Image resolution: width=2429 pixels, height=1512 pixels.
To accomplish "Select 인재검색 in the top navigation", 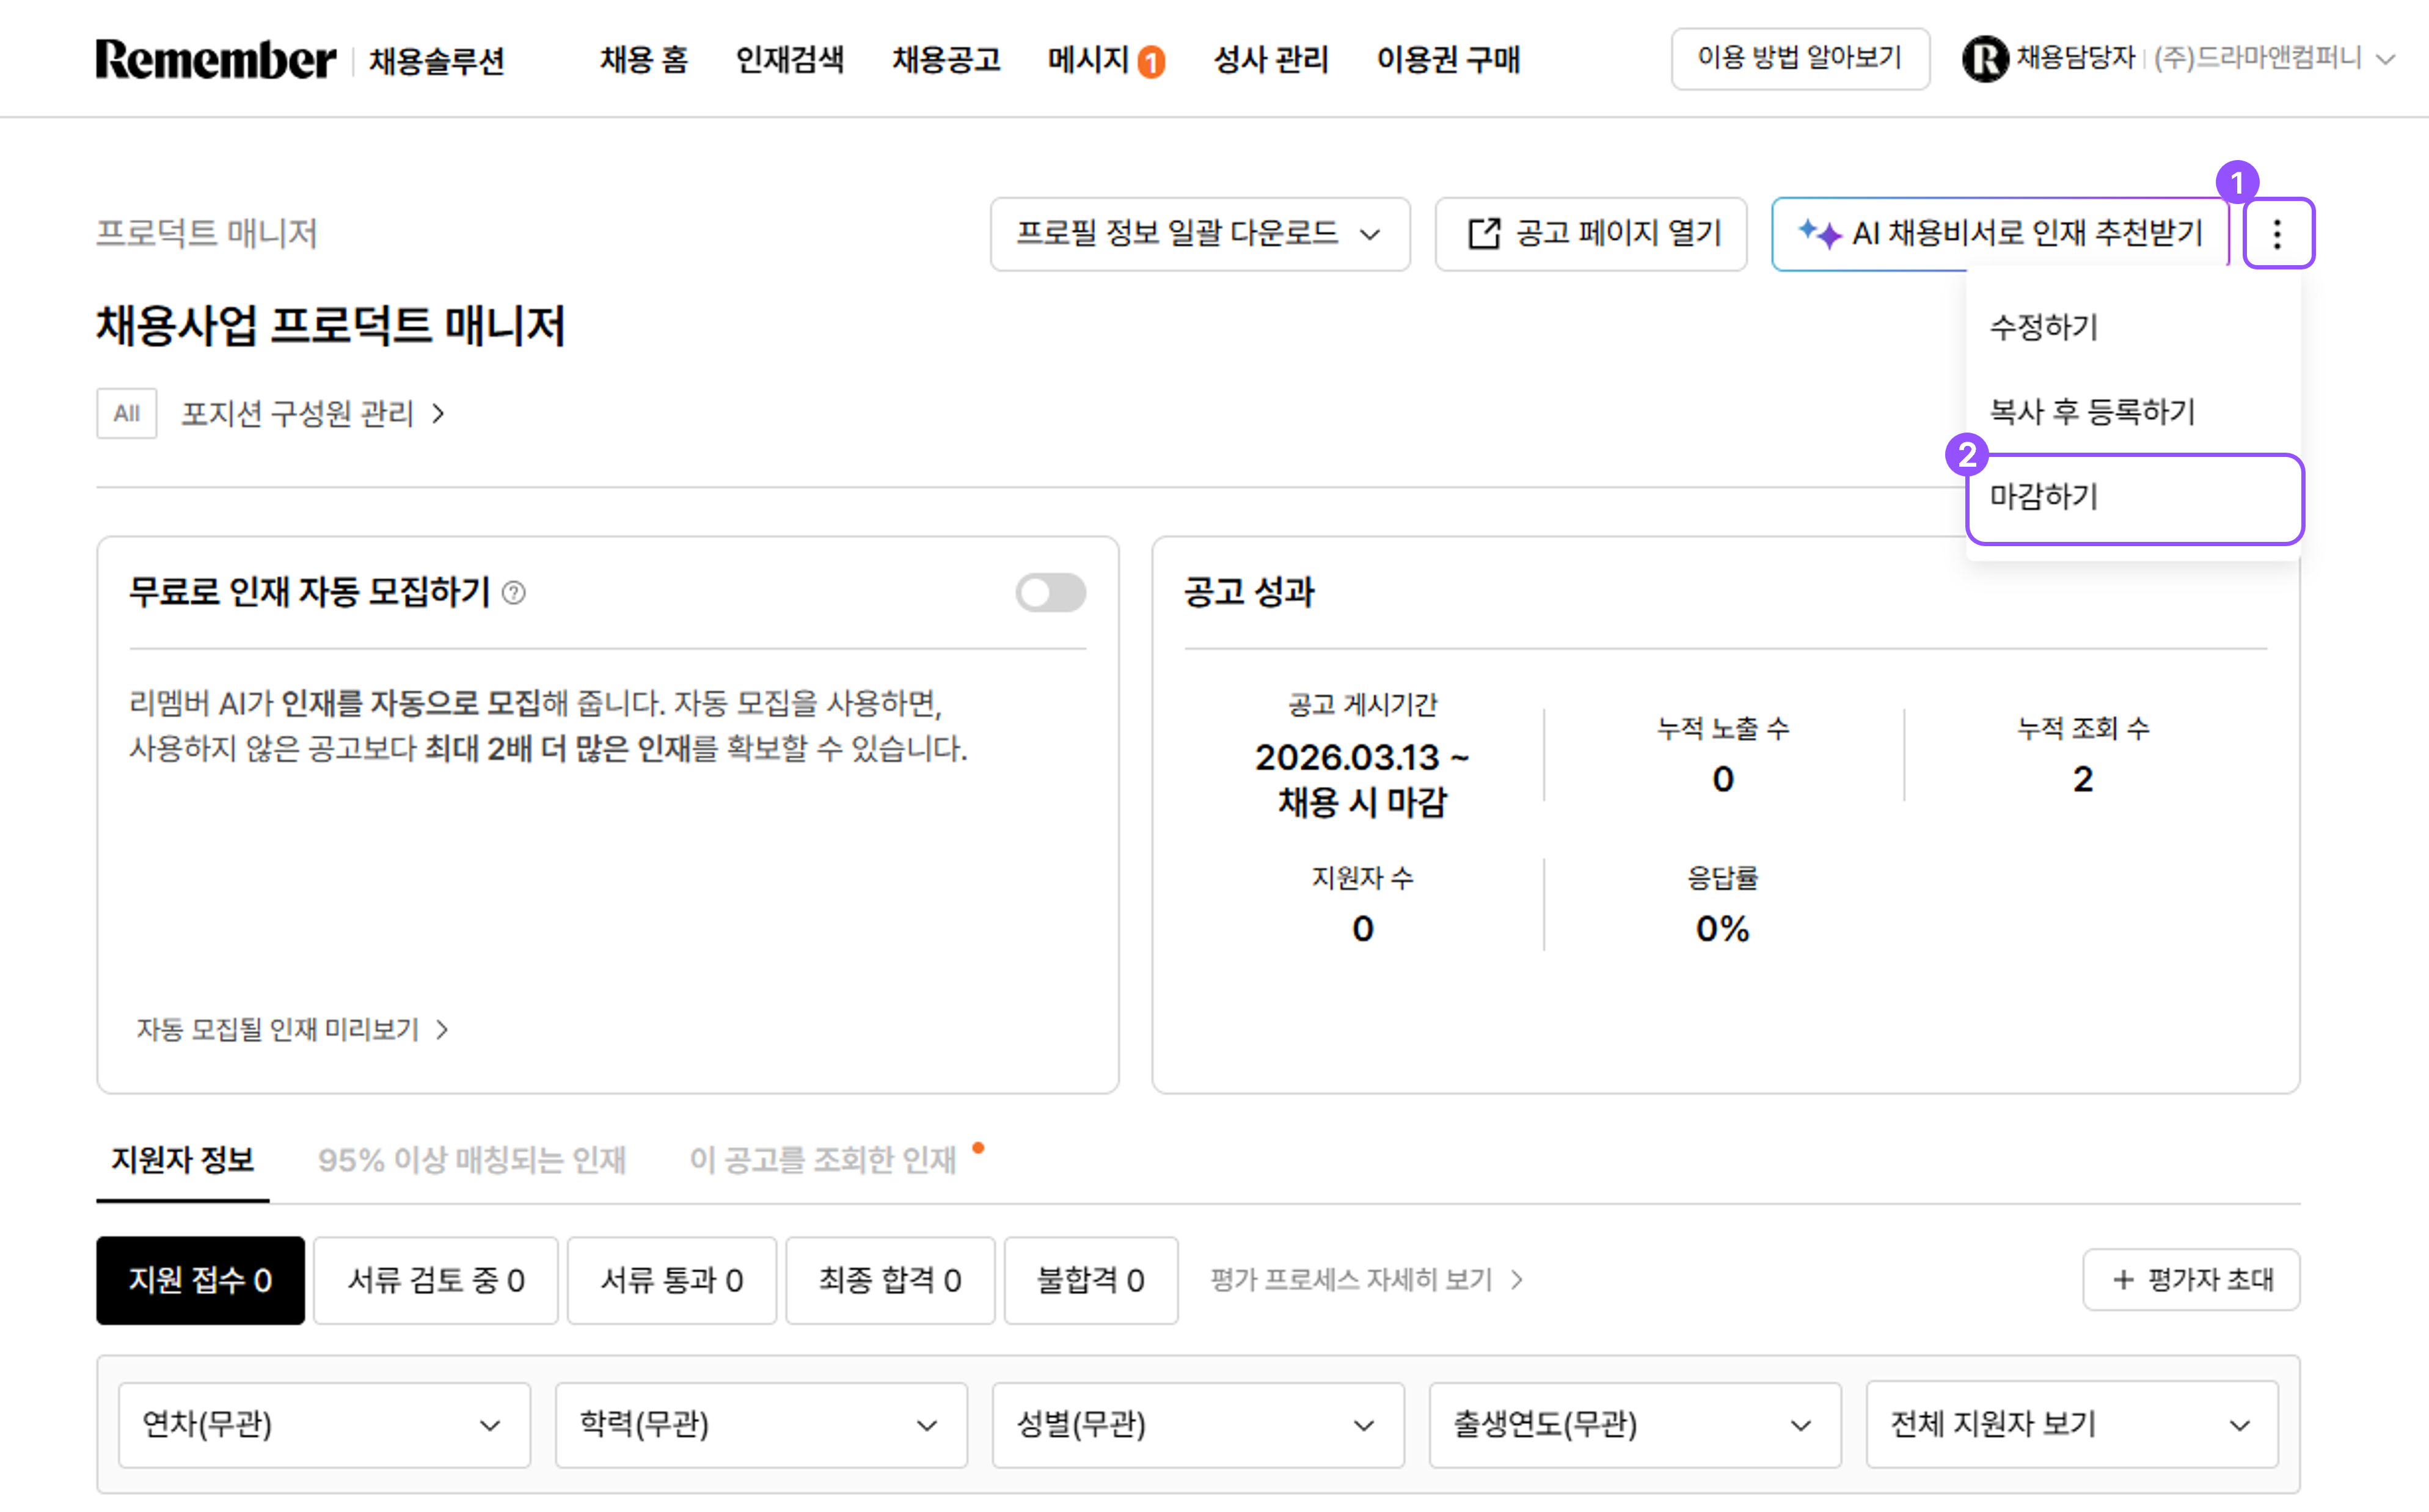I will [x=789, y=60].
